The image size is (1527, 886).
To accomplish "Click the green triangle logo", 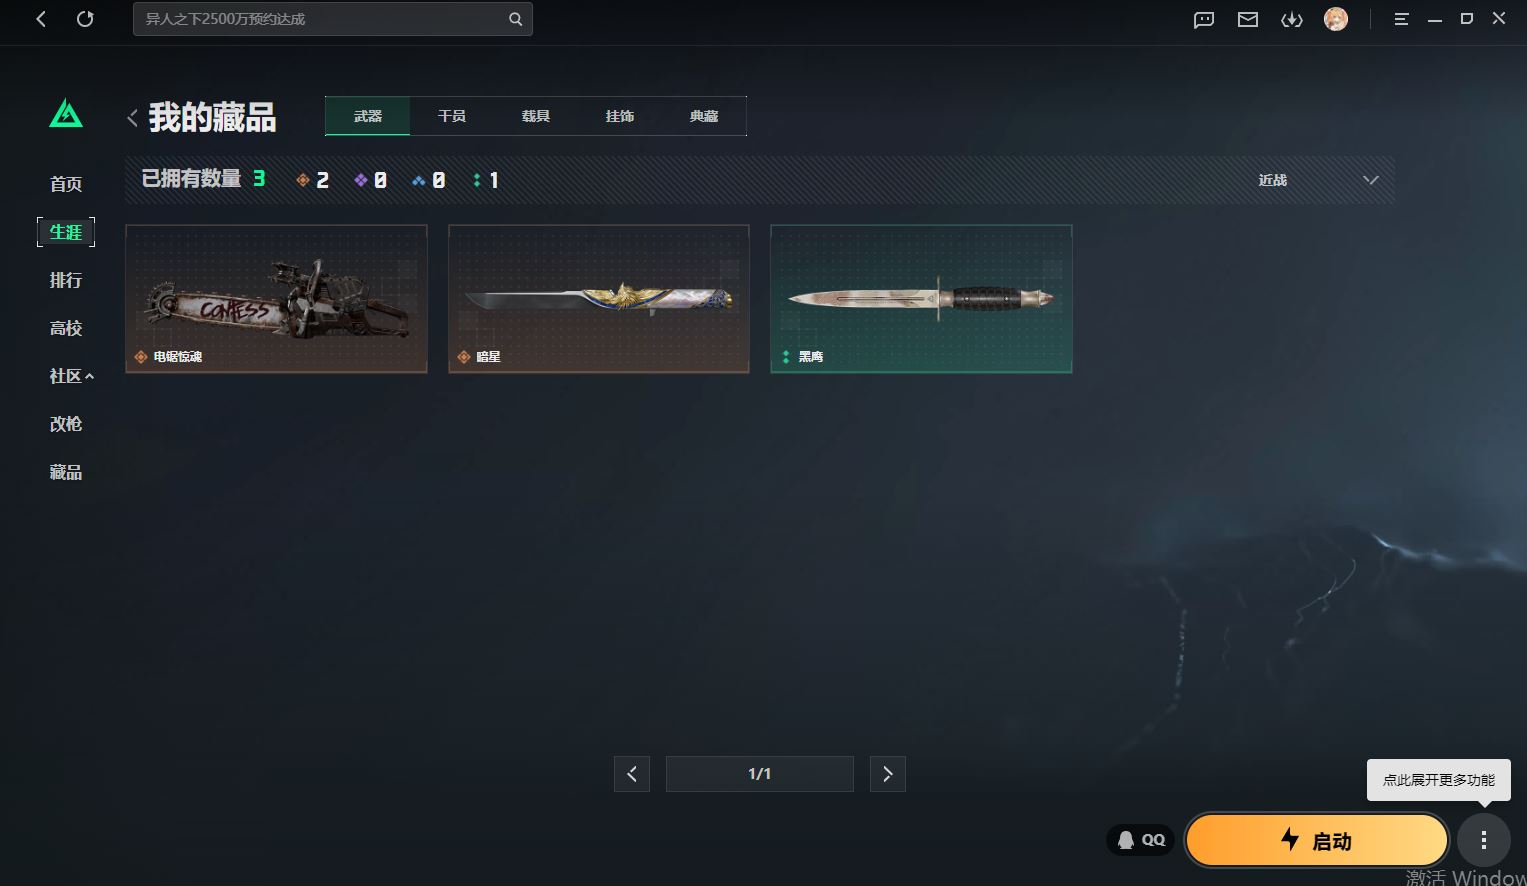I will click(66, 114).
